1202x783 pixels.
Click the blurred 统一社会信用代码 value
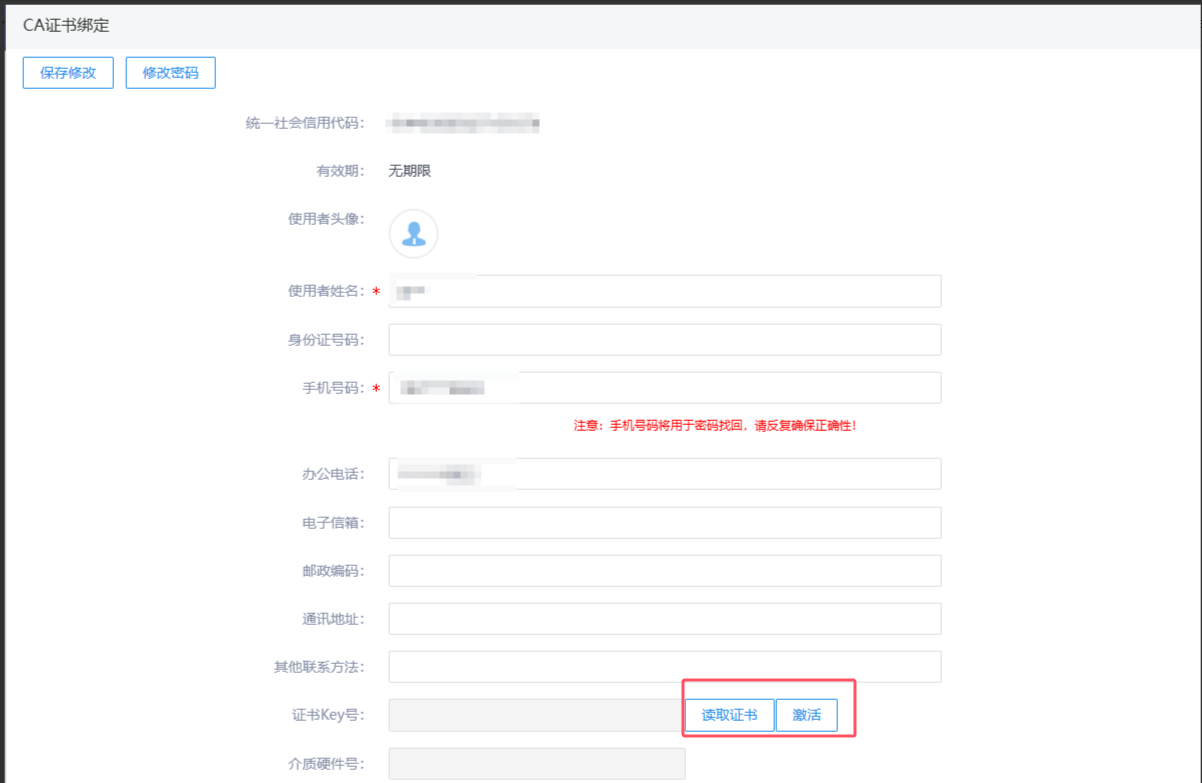pos(464,124)
